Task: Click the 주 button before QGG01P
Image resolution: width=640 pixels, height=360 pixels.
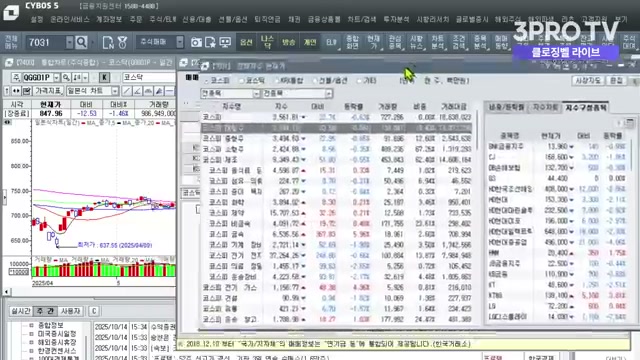Action: click(16, 77)
